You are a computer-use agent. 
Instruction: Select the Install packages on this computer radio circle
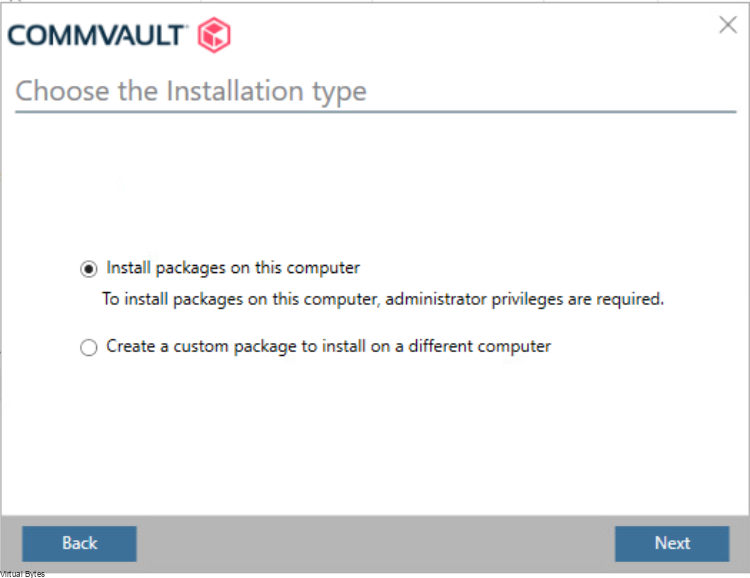[x=88, y=268]
